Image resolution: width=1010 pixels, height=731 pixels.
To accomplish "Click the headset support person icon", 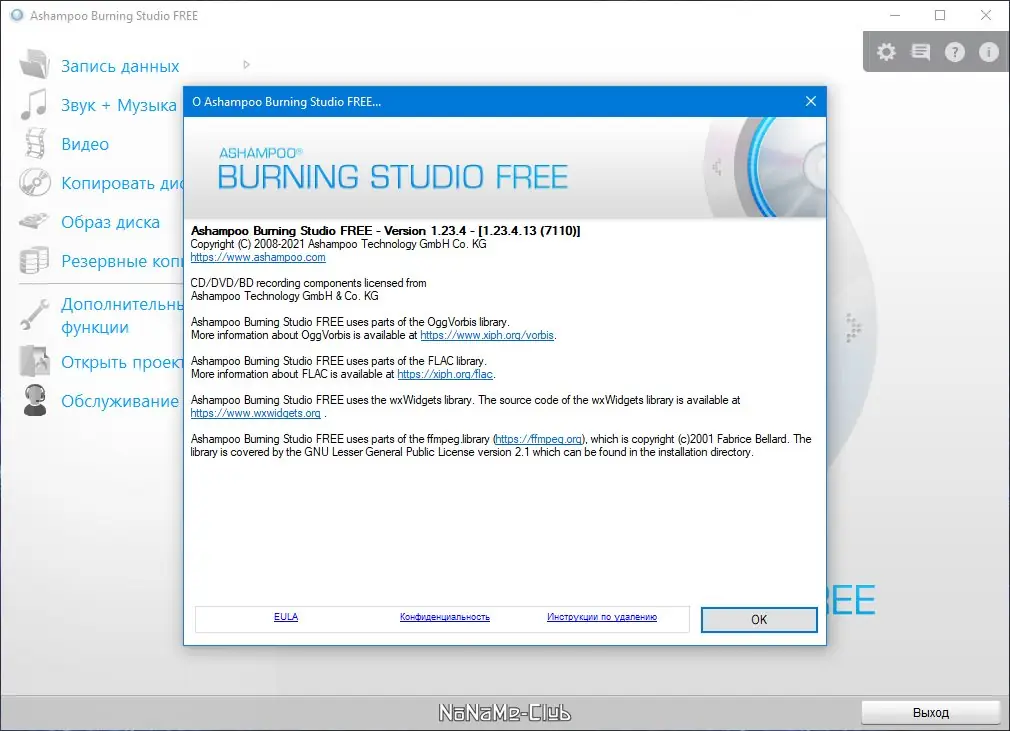I will 35,400.
